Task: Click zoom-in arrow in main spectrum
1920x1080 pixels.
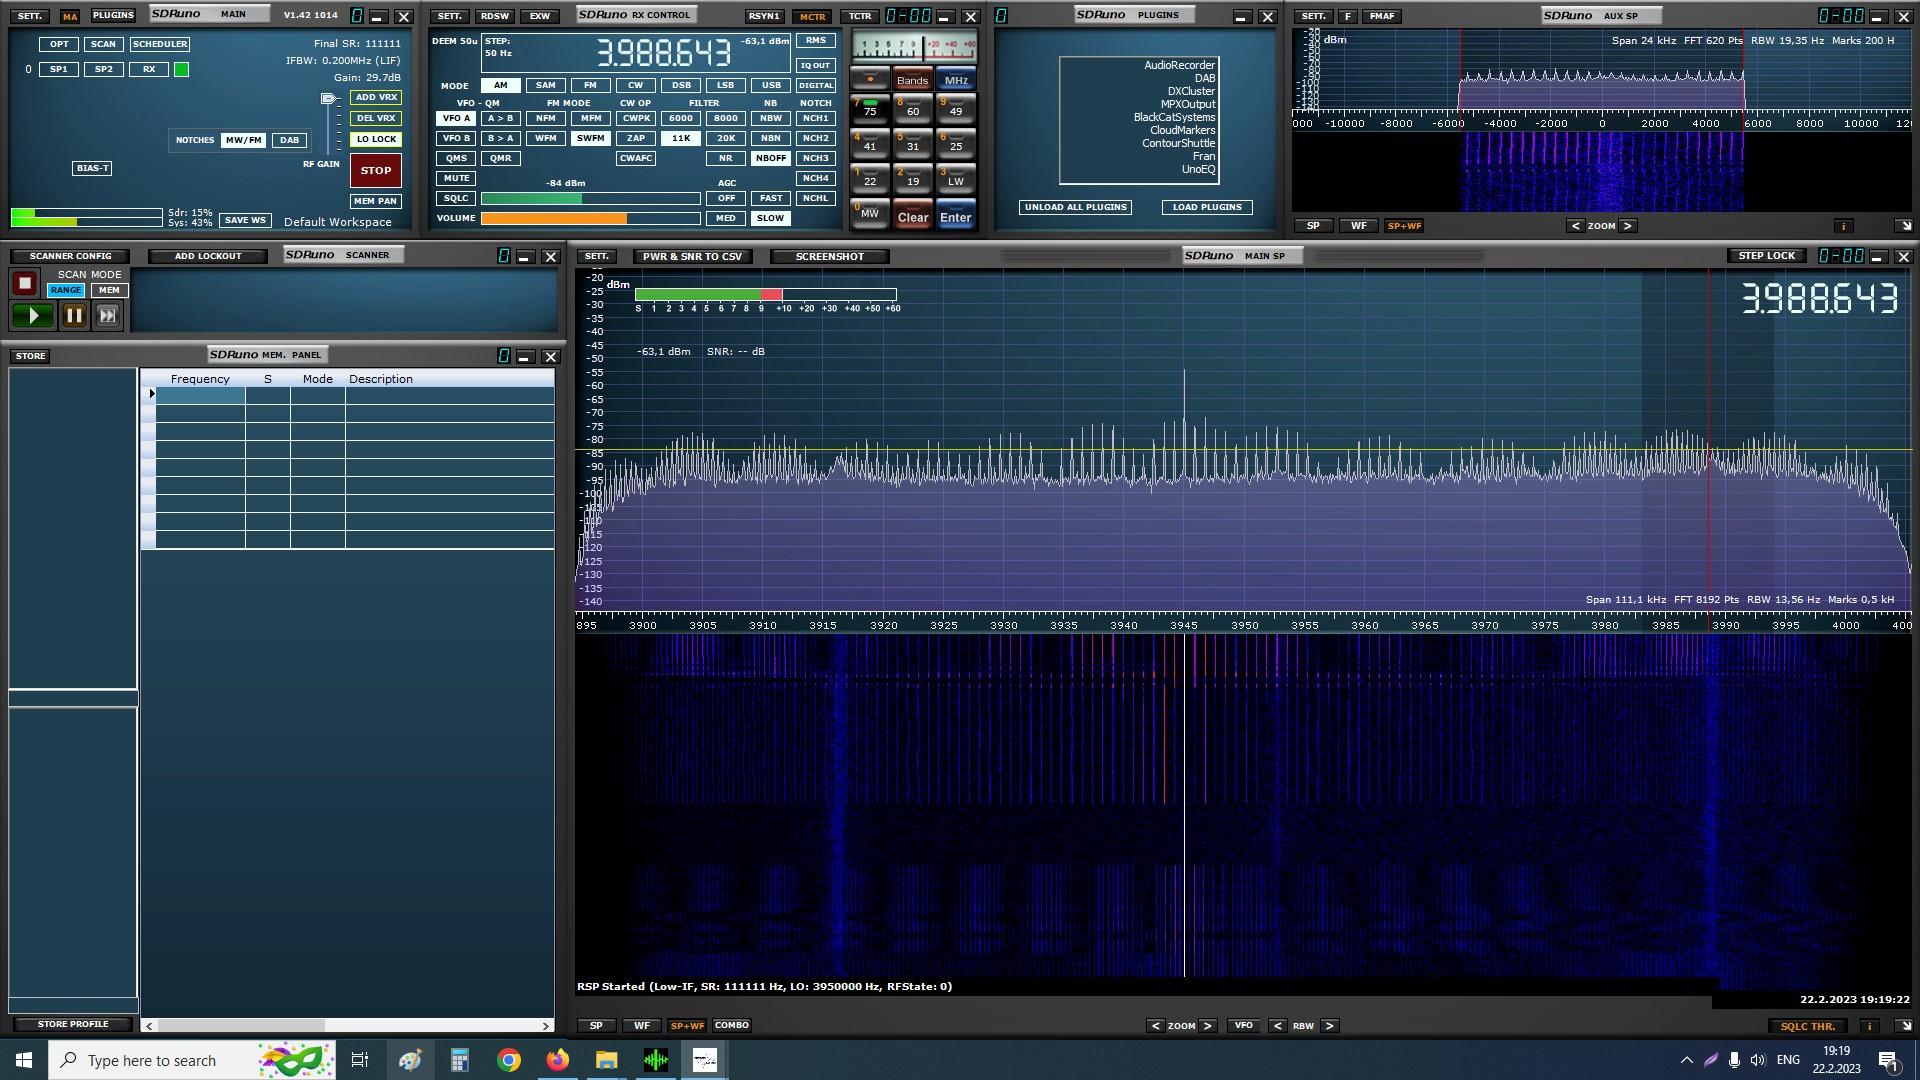Action: (x=1208, y=1026)
